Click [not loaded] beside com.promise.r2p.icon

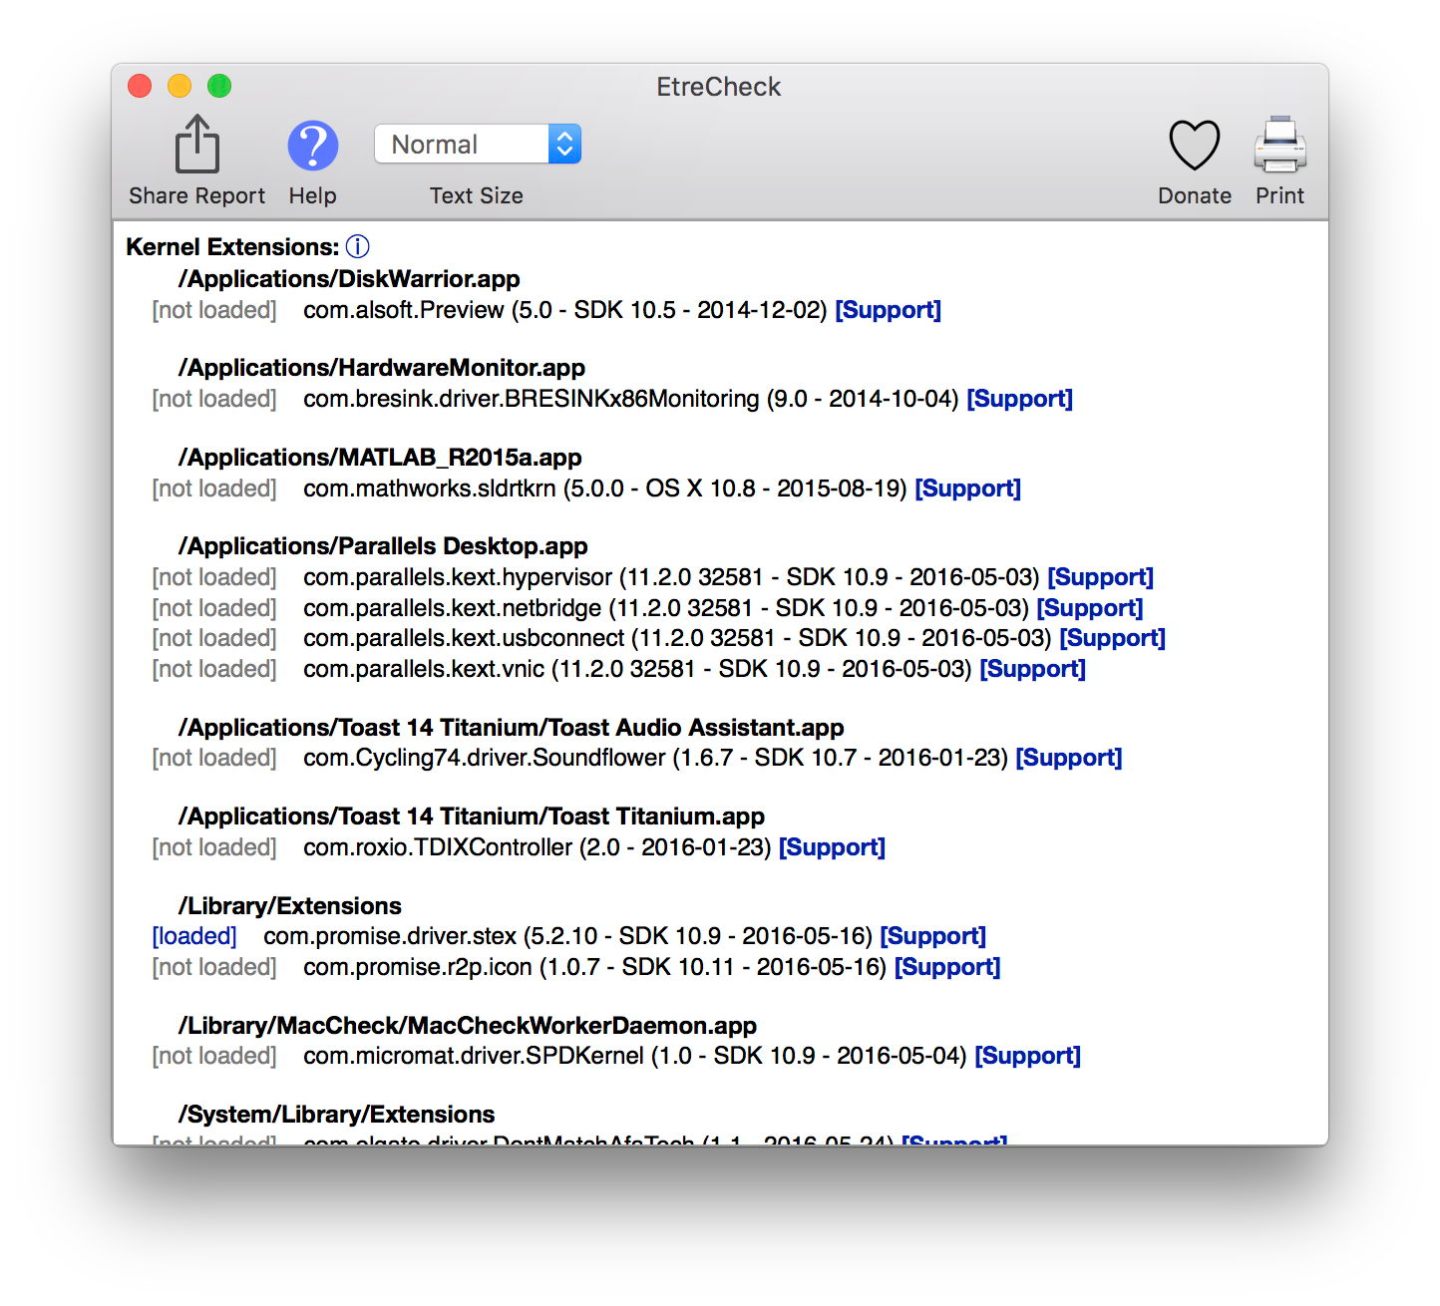pos(214,967)
